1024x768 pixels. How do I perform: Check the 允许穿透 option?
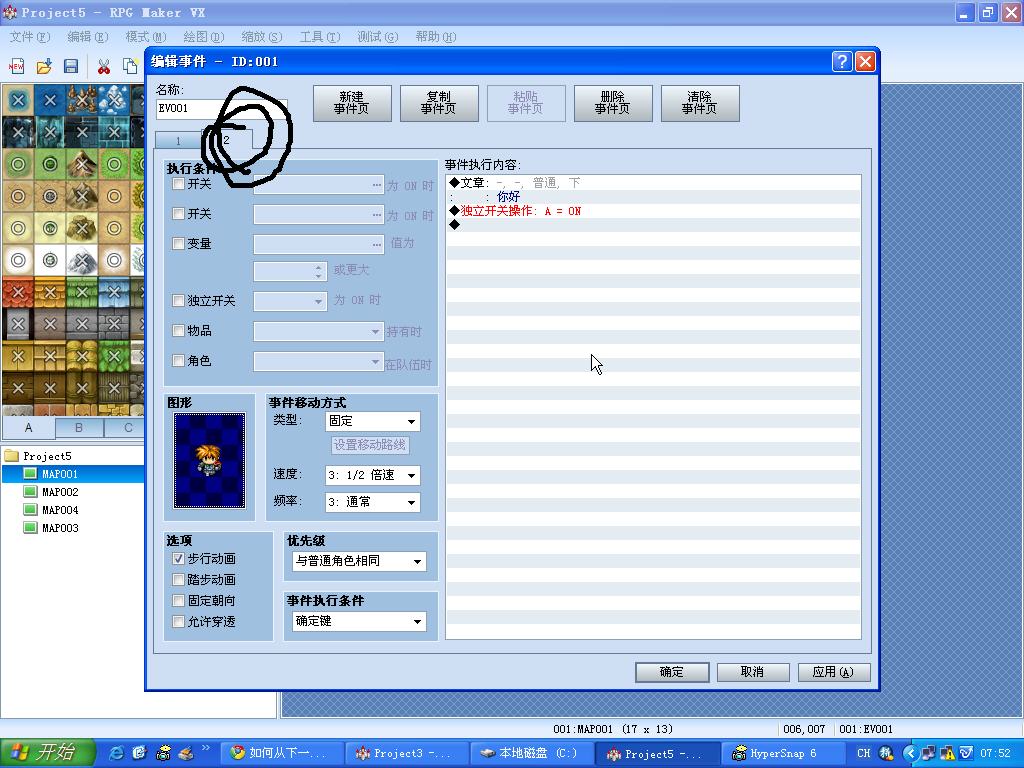coord(178,621)
